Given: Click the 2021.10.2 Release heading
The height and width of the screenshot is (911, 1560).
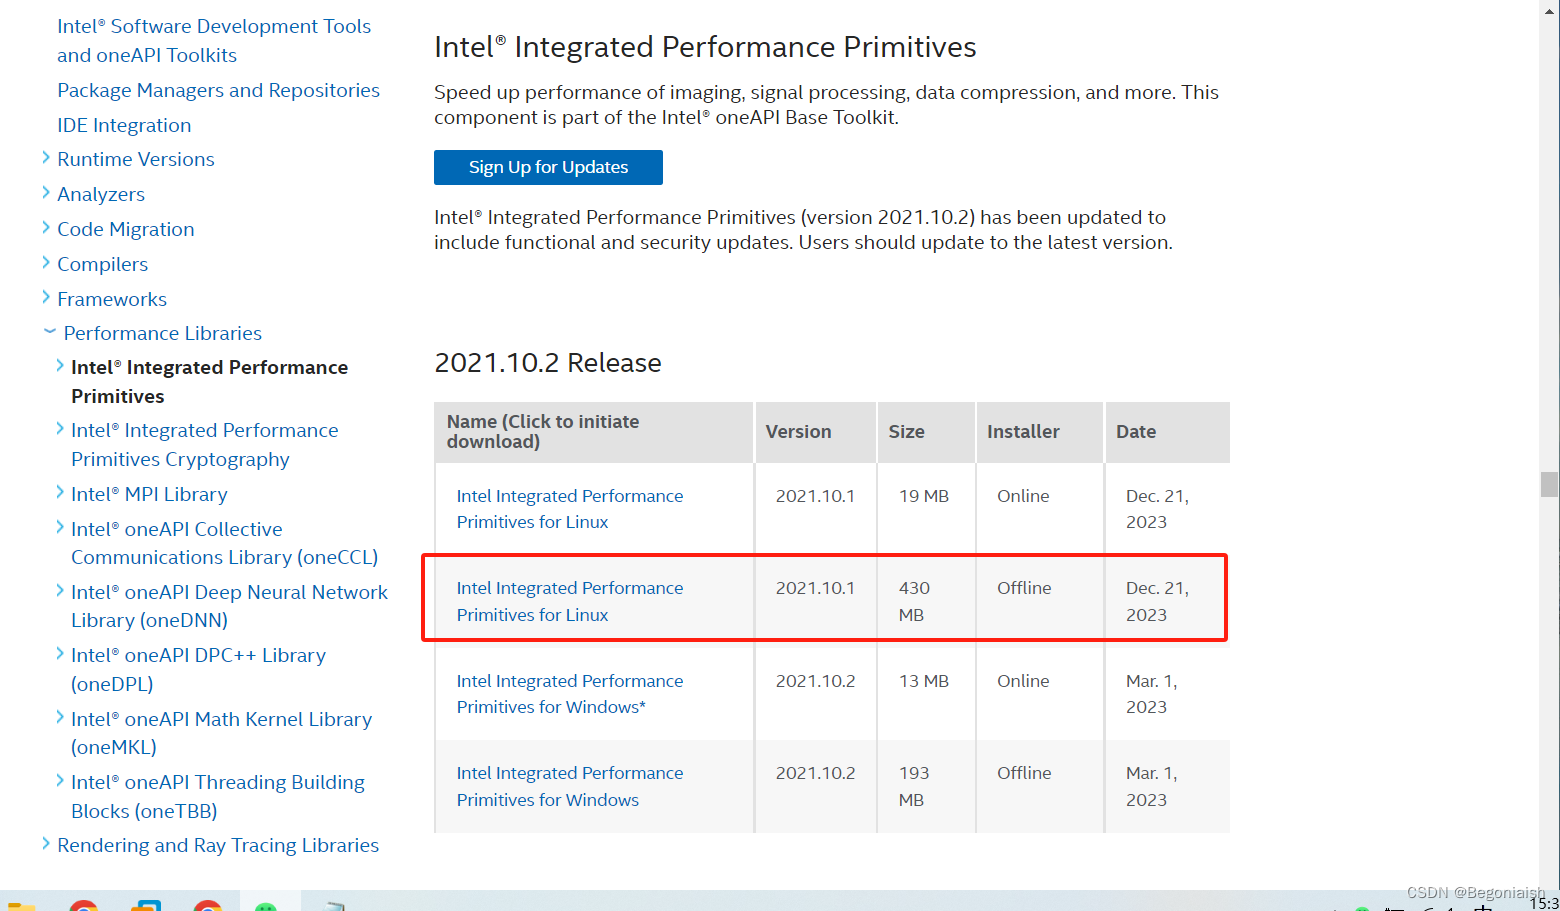Looking at the screenshot, I should pos(548,362).
